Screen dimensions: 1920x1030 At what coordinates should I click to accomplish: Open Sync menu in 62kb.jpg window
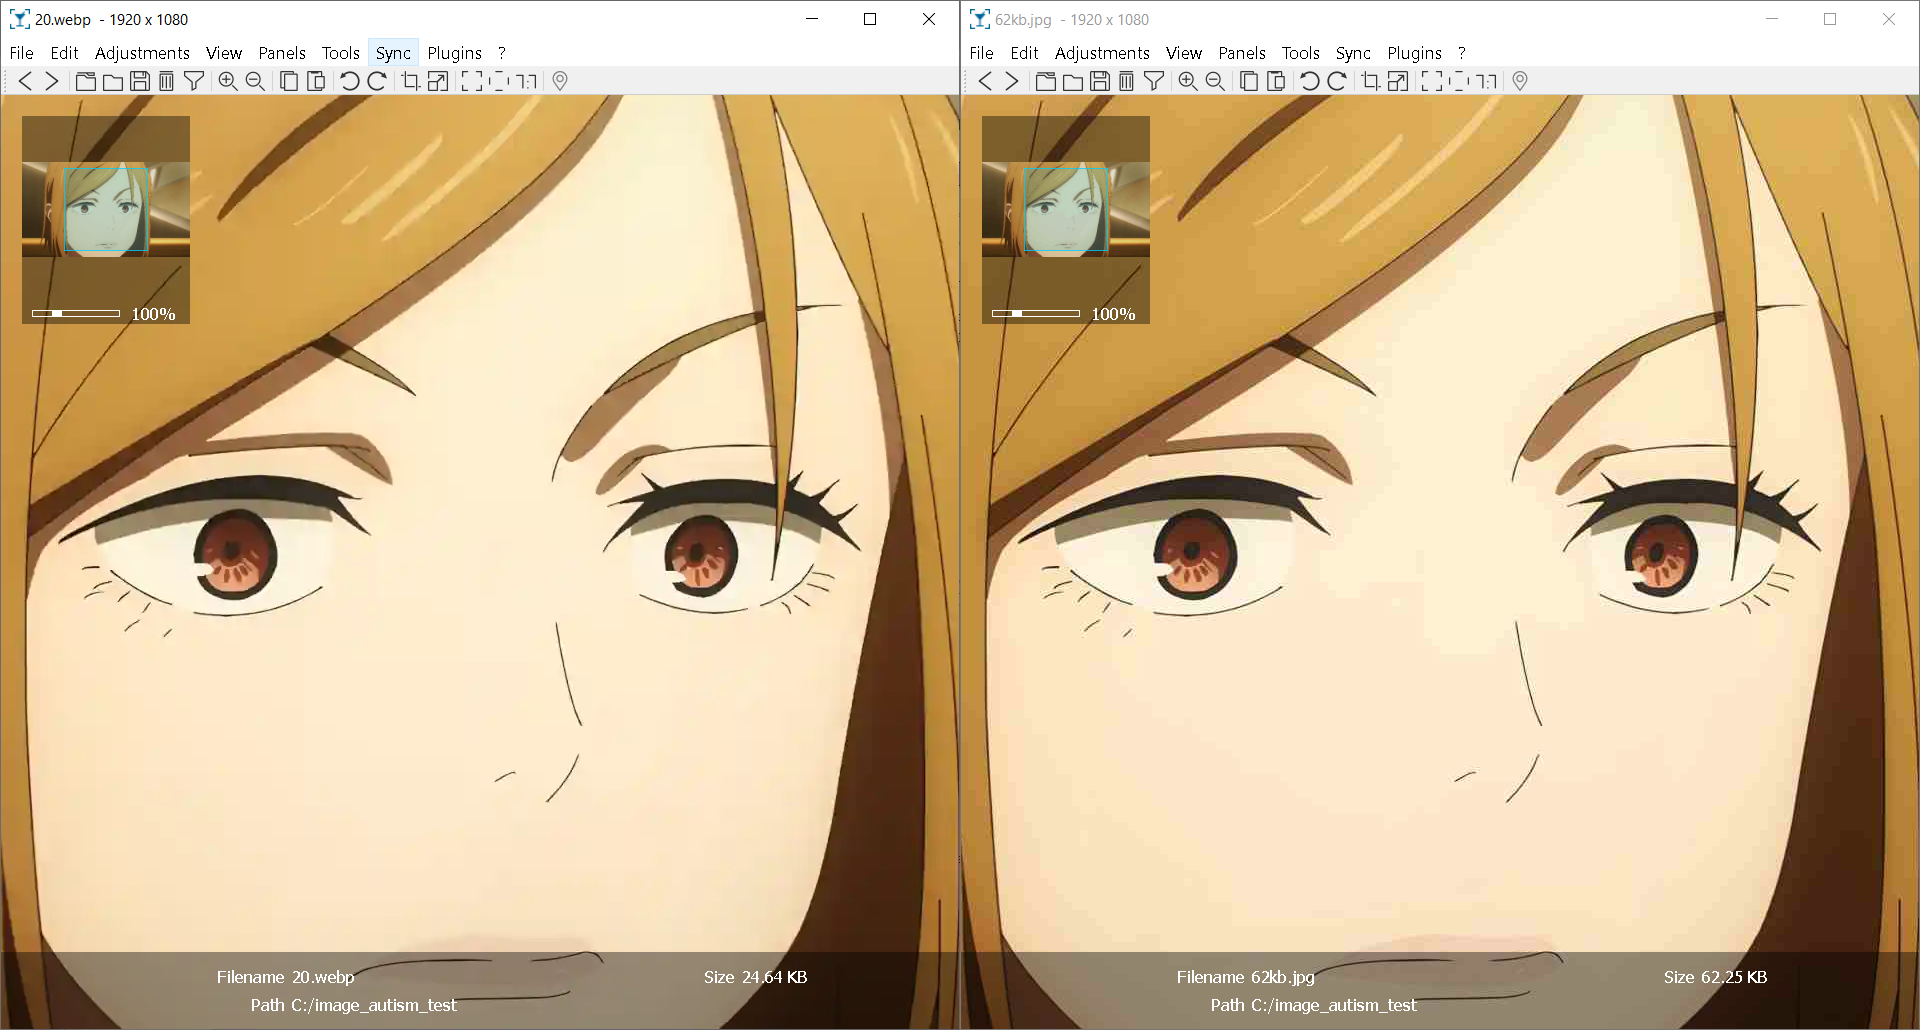click(x=1353, y=53)
